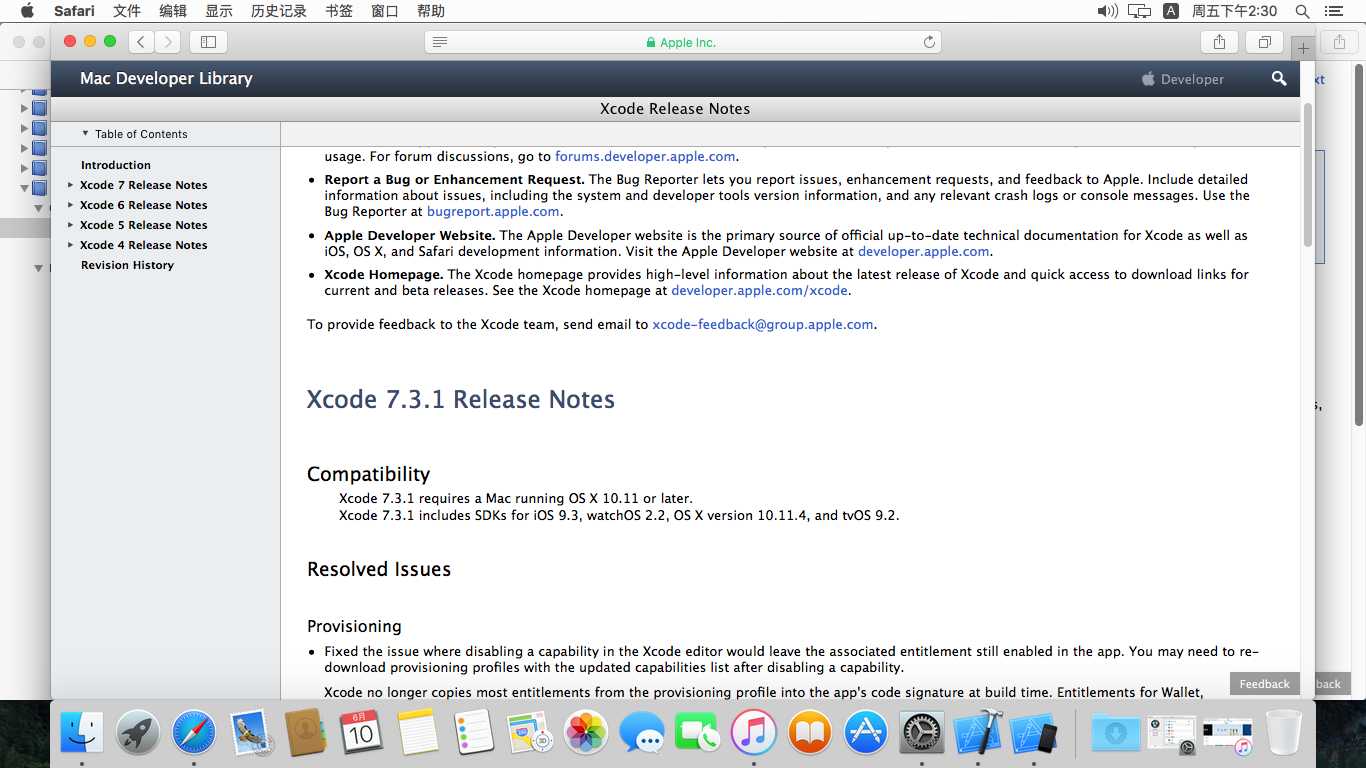Follow bugreport.apple.com link
The image size is (1366, 768).
(x=493, y=211)
